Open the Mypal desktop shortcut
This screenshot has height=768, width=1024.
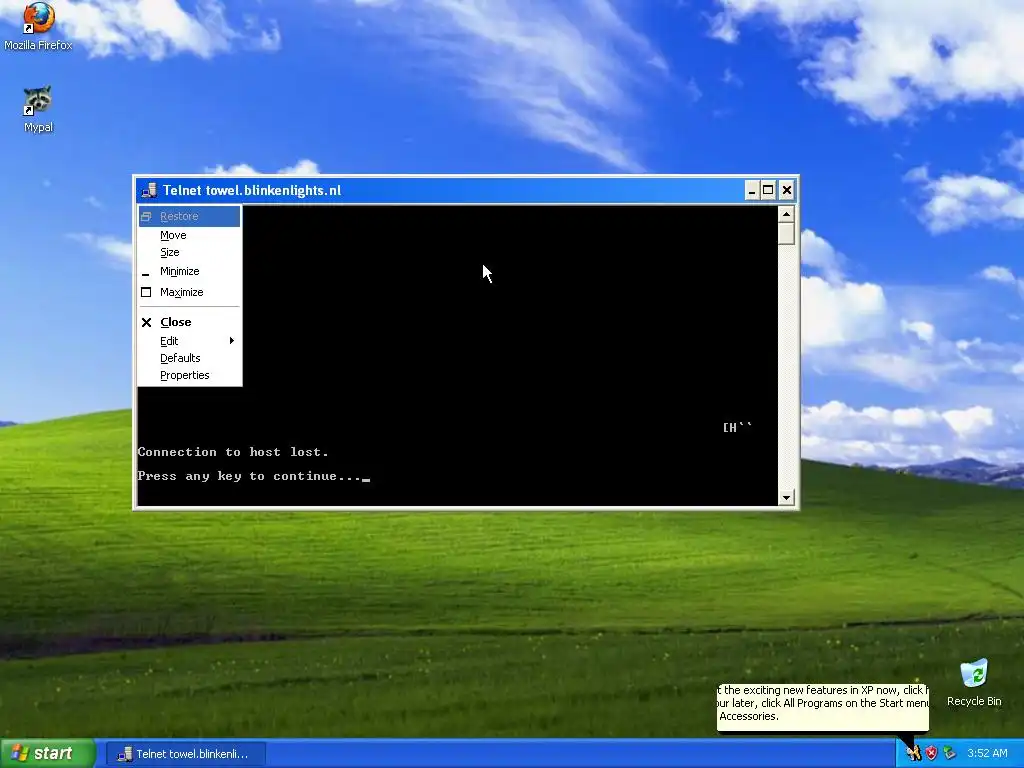point(38,108)
